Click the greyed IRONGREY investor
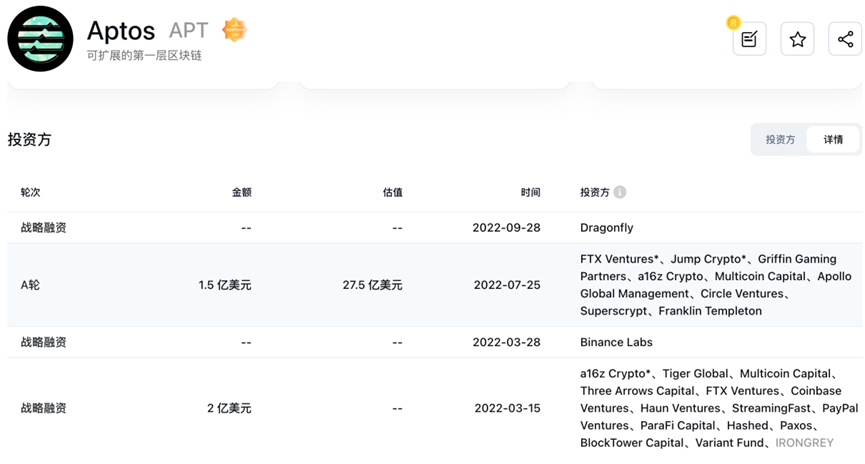The image size is (865, 464). point(804,442)
